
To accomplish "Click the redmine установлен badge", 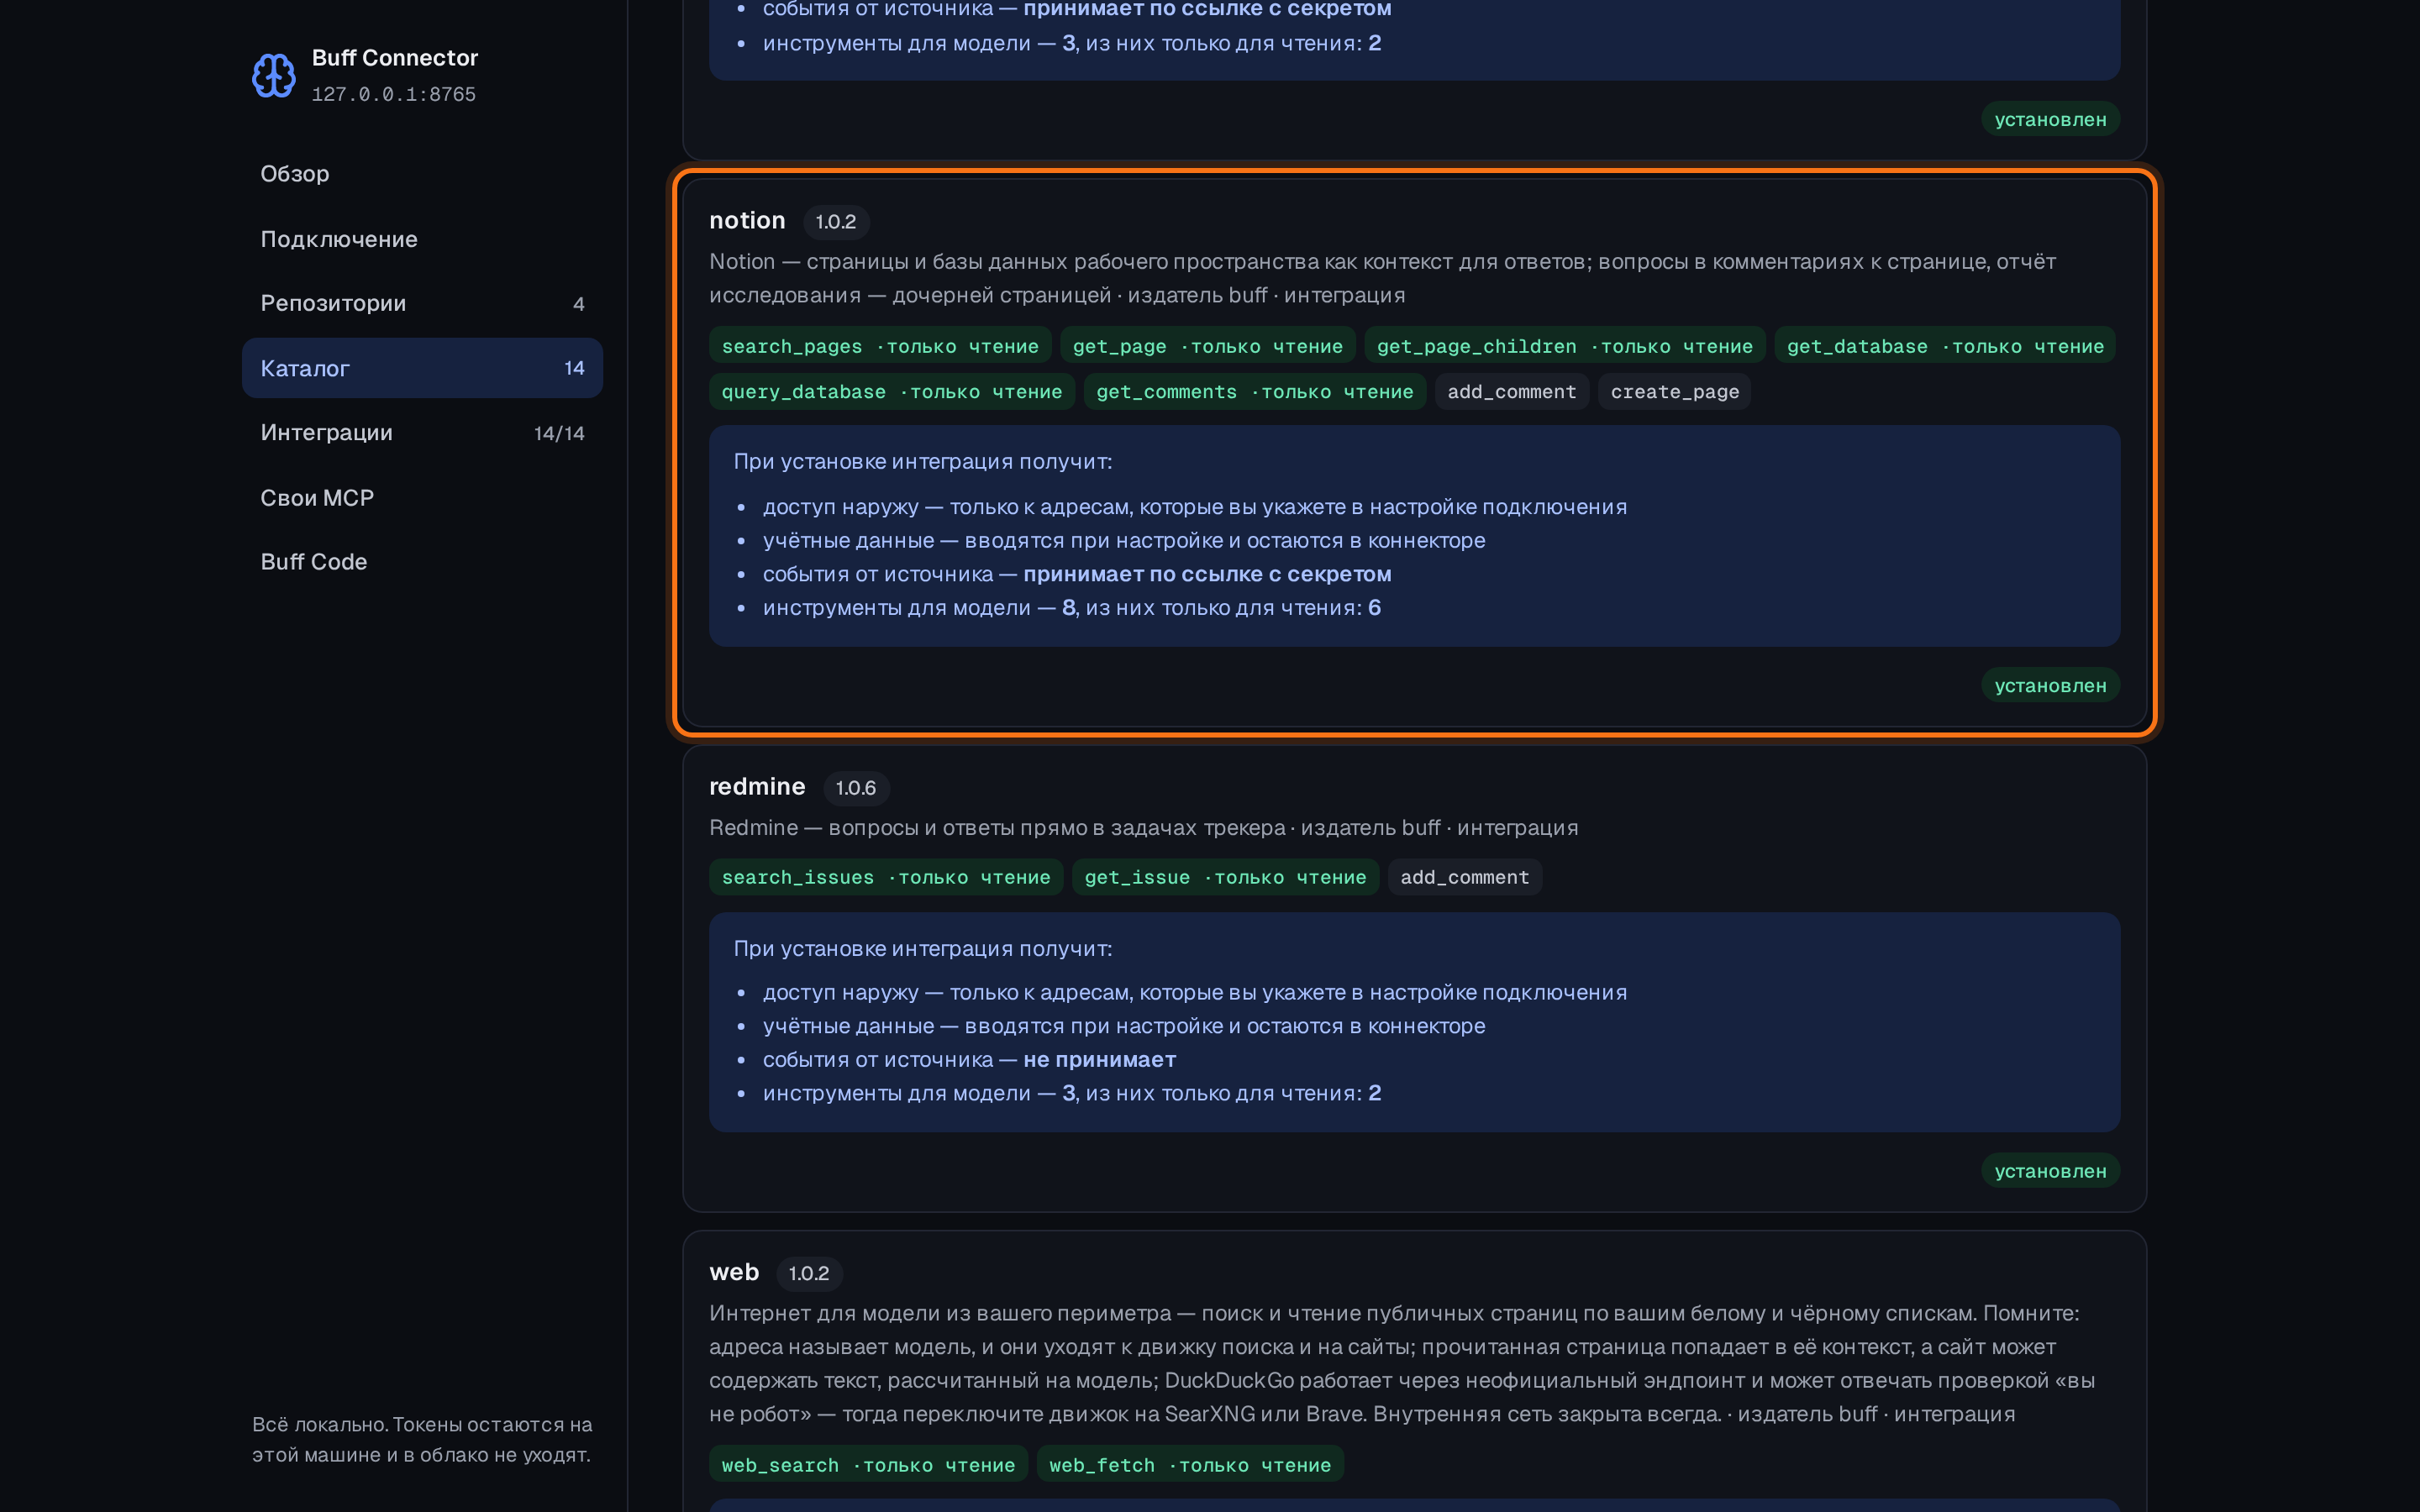I will click(x=2050, y=1171).
